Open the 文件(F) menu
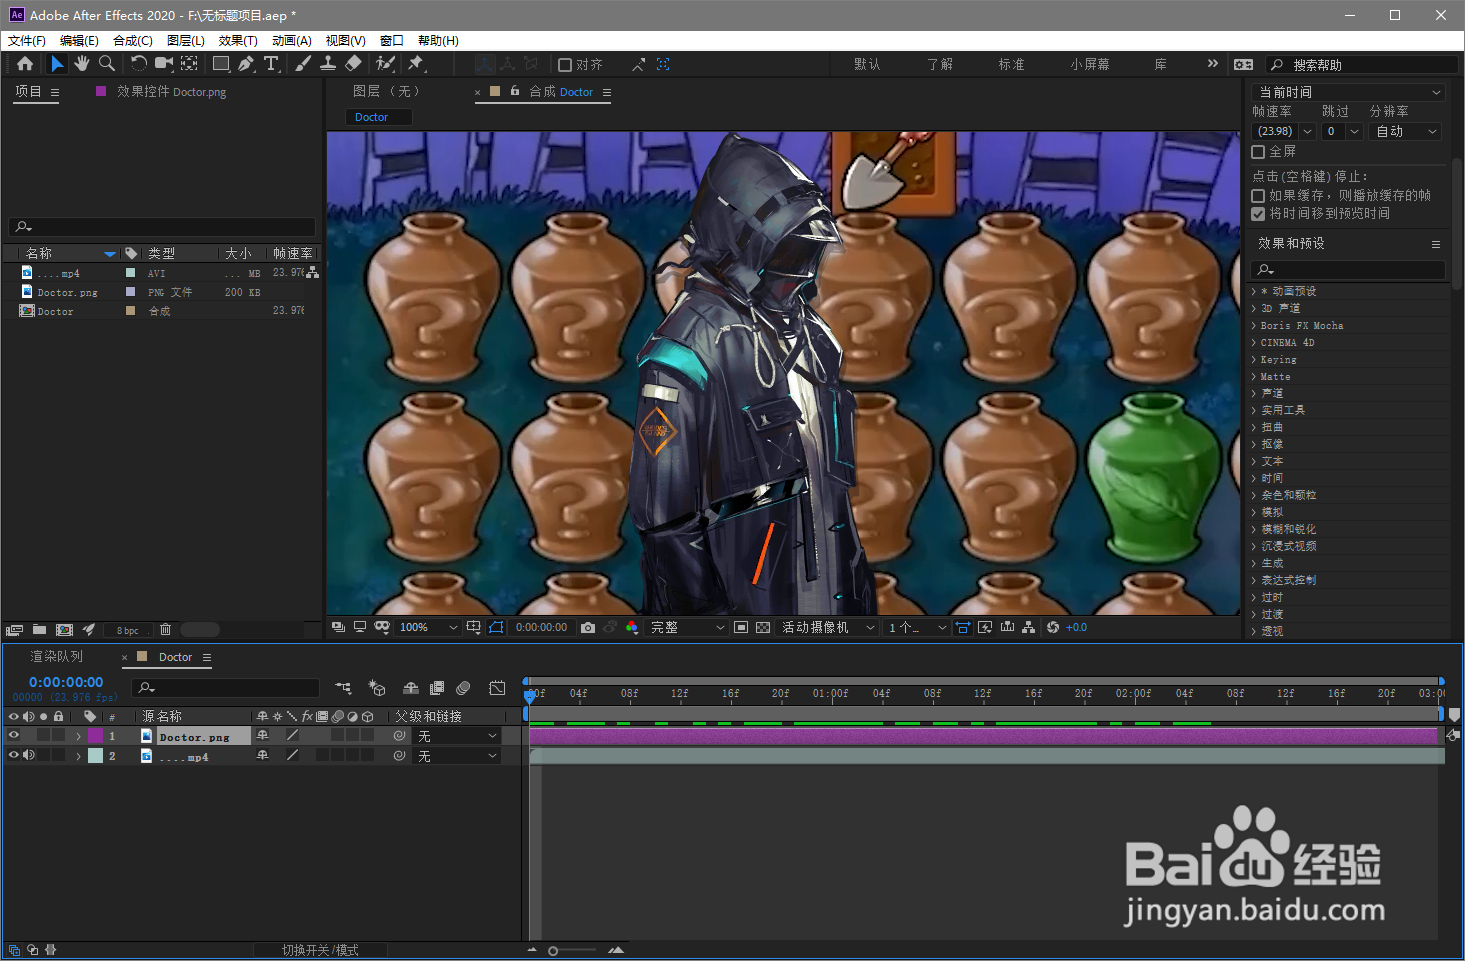Screen dimensions: 1465x961 tap(27, 41)
